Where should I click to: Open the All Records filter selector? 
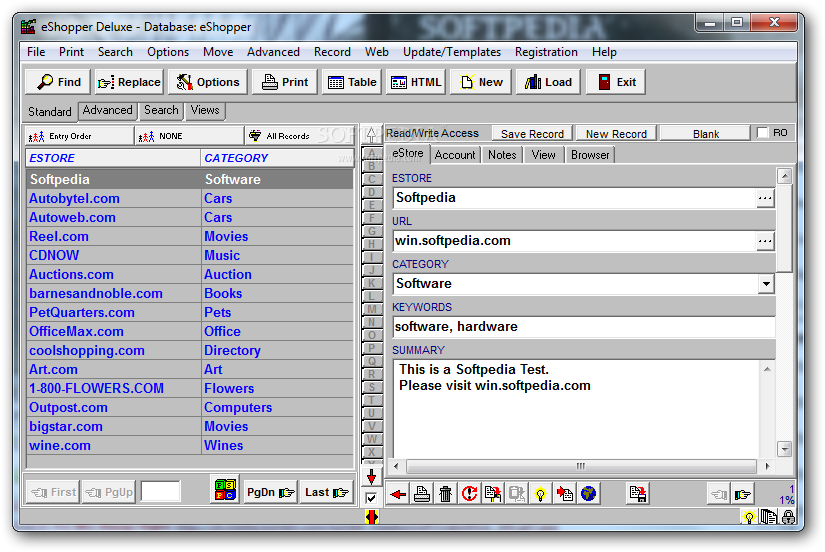coord(300,136)
